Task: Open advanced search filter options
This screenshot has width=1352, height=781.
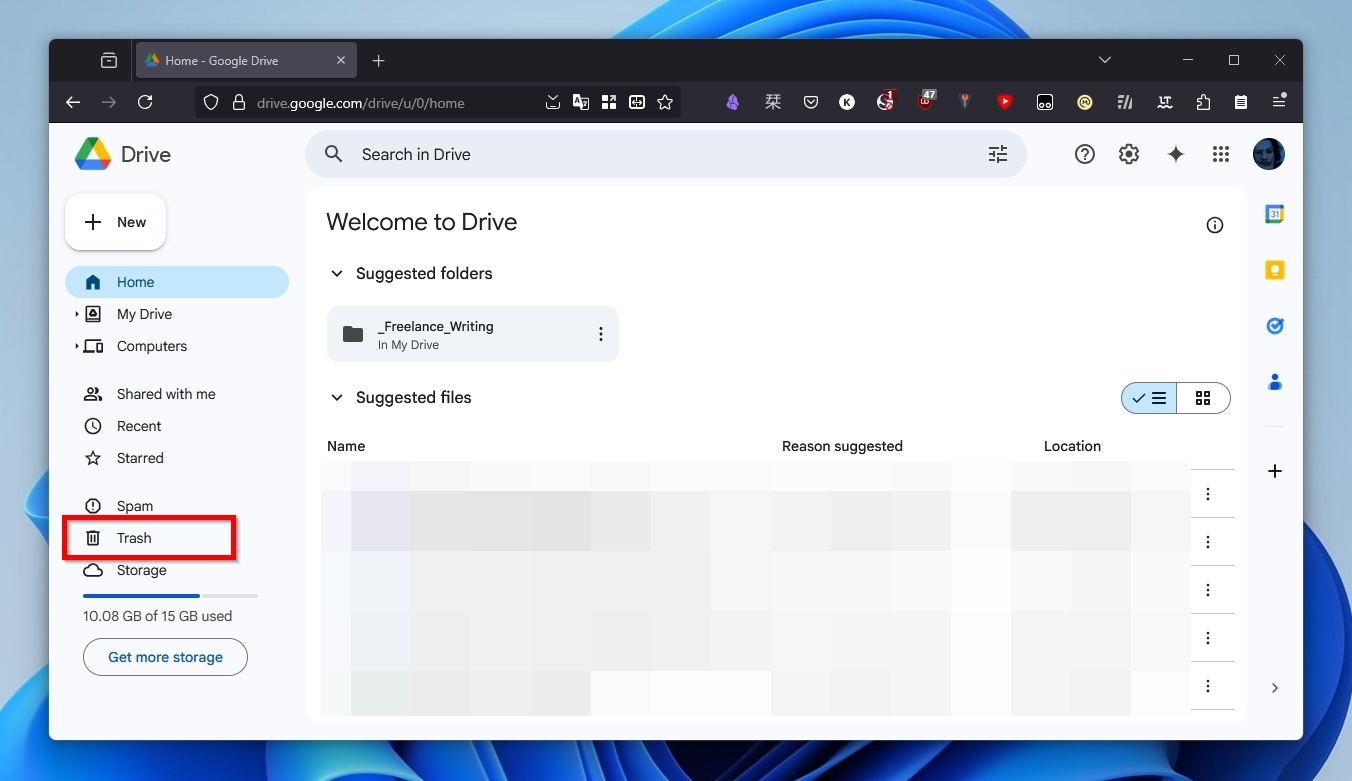Action: [998, 154]
